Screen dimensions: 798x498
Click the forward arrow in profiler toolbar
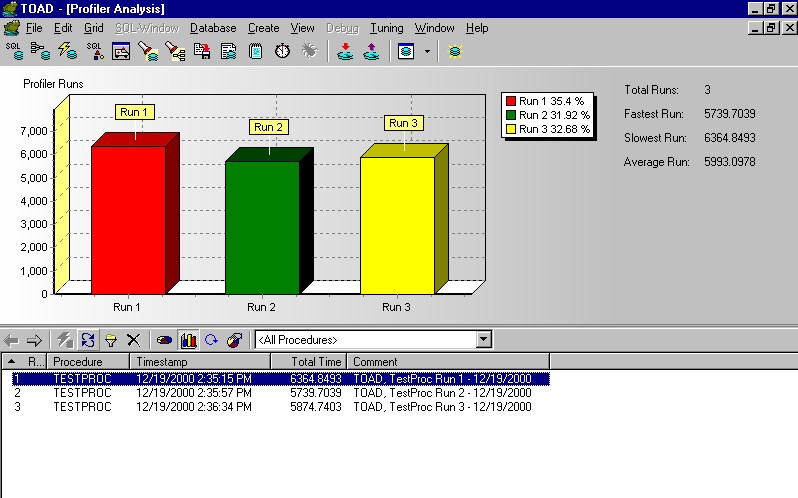click(34, 340)
